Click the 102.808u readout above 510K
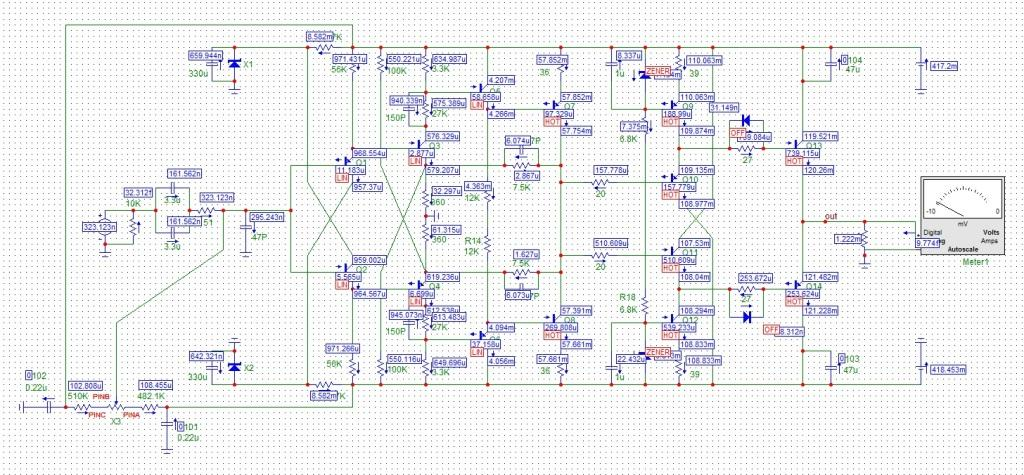The width and height of the screenshot is (1024, 475). pyautogui.click(x=86, y=385)
